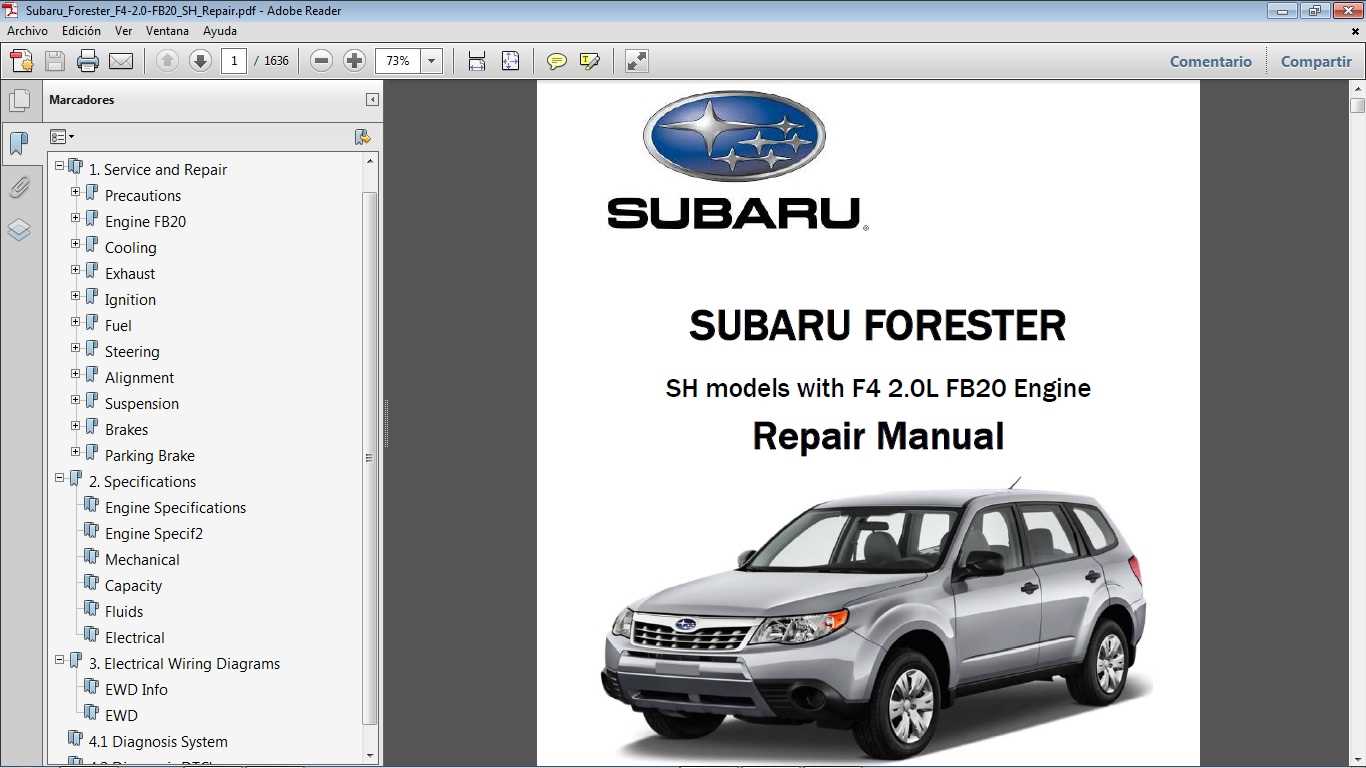Screen dimensions: 1366x768
Task: Open the EWD Info bookmark
Action: tap(136, 689)
